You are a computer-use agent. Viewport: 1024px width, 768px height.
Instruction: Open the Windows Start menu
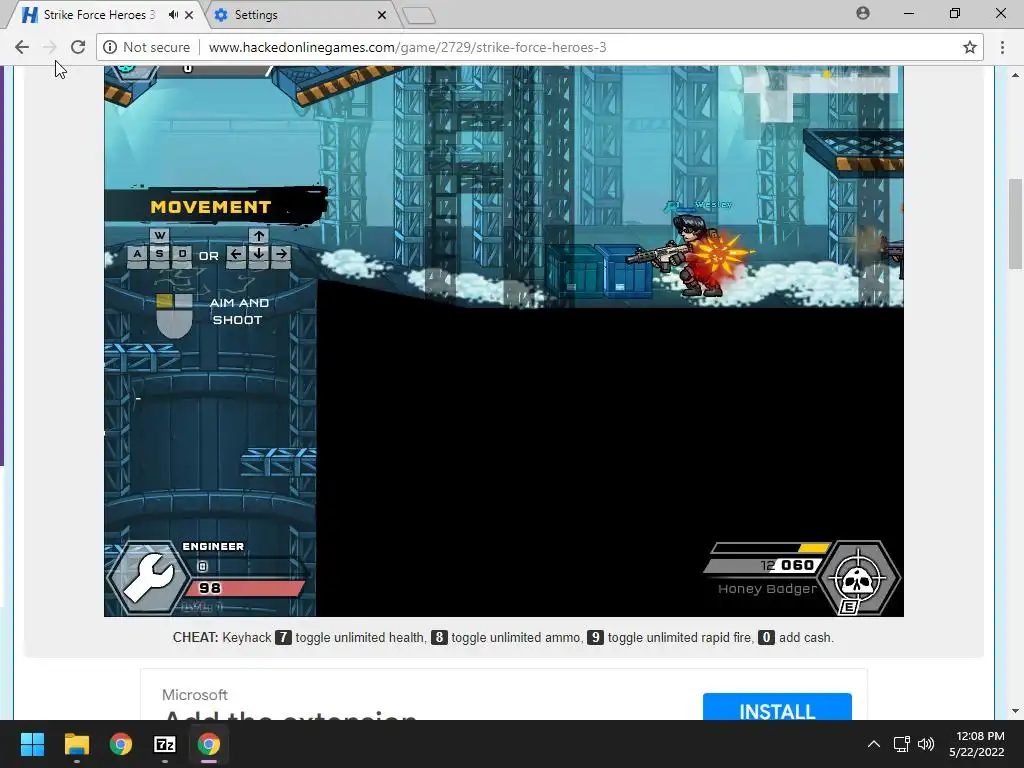pos(32,744)
